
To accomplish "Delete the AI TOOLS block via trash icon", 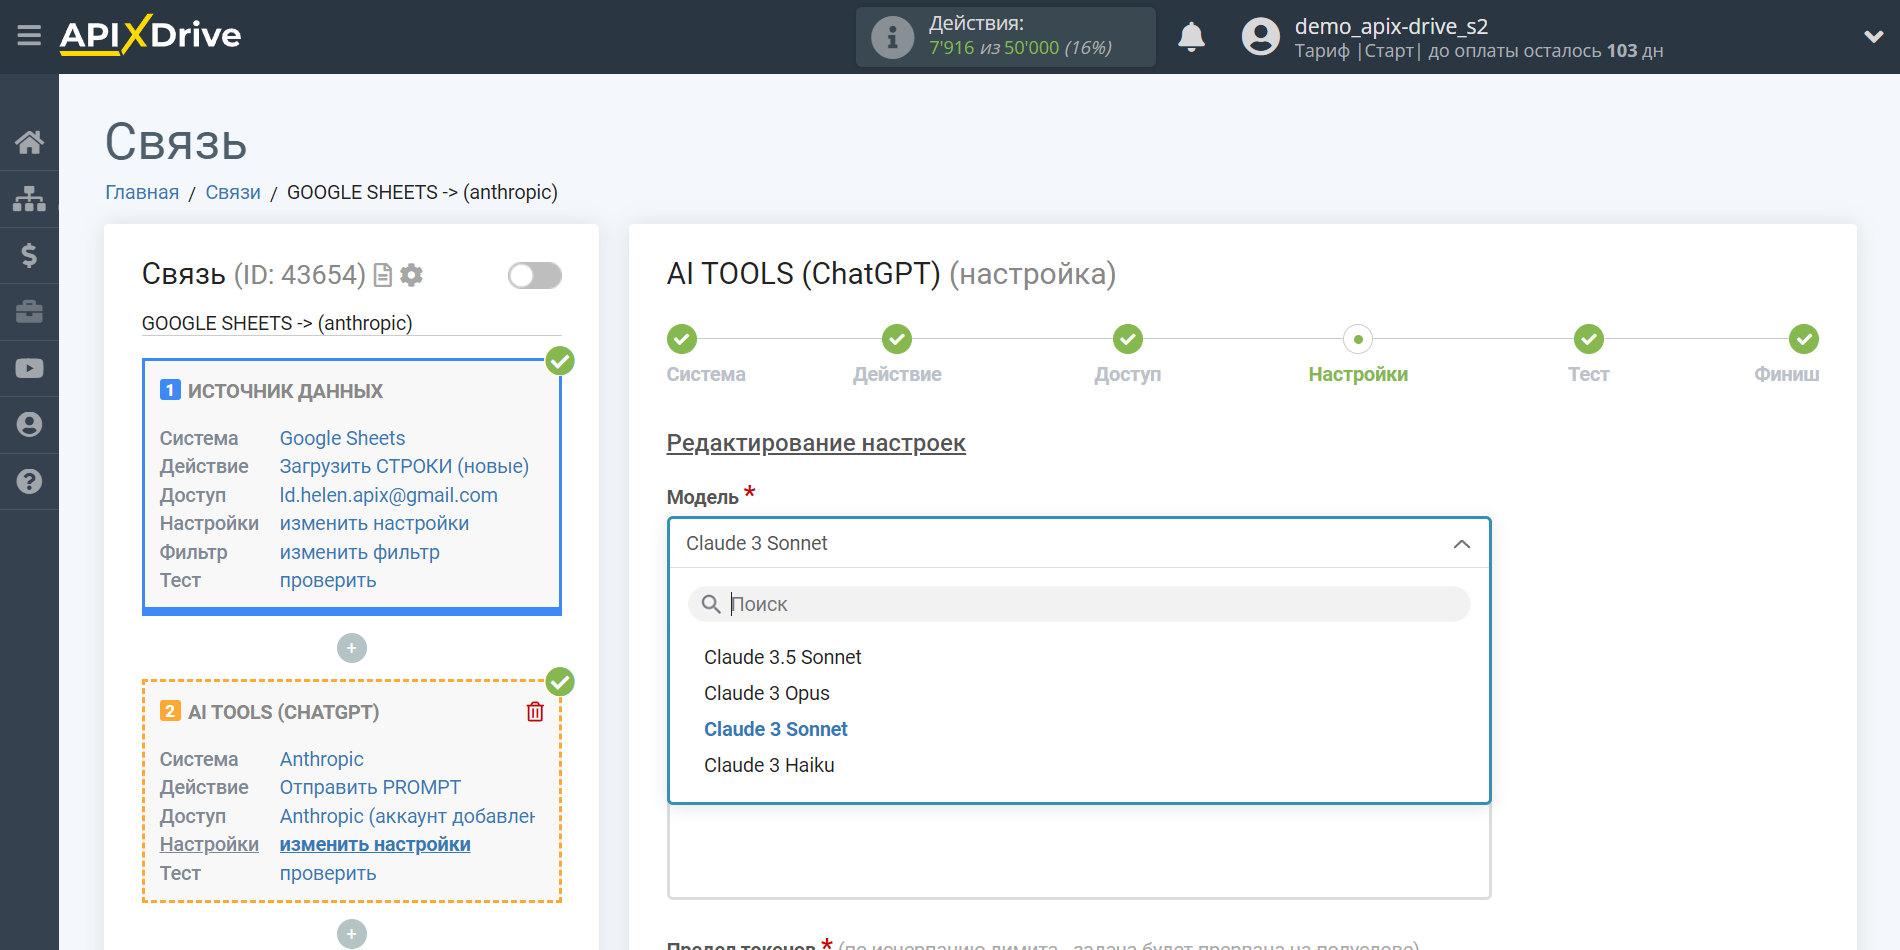I will pyautogui.click(x=535, y=711).
